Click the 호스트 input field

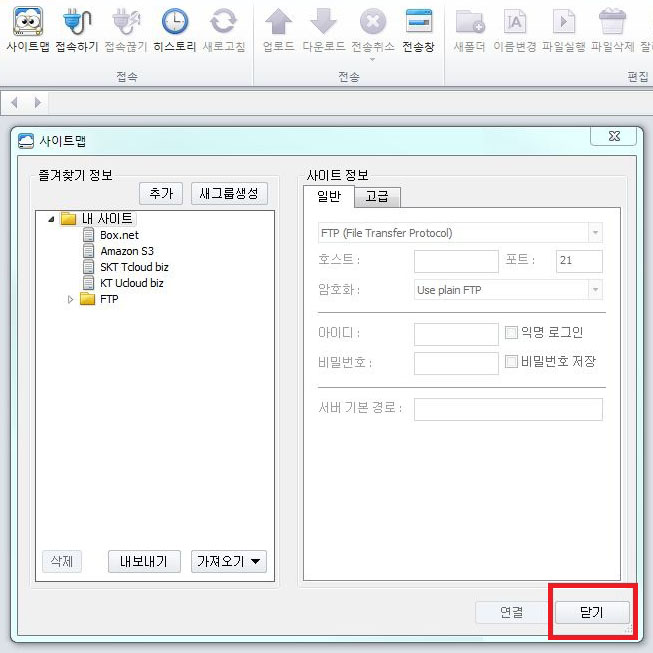coord(456,261)
